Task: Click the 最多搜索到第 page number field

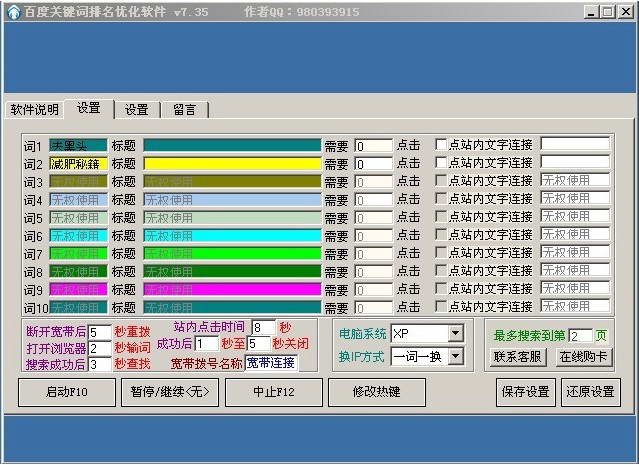Action: 581,336
